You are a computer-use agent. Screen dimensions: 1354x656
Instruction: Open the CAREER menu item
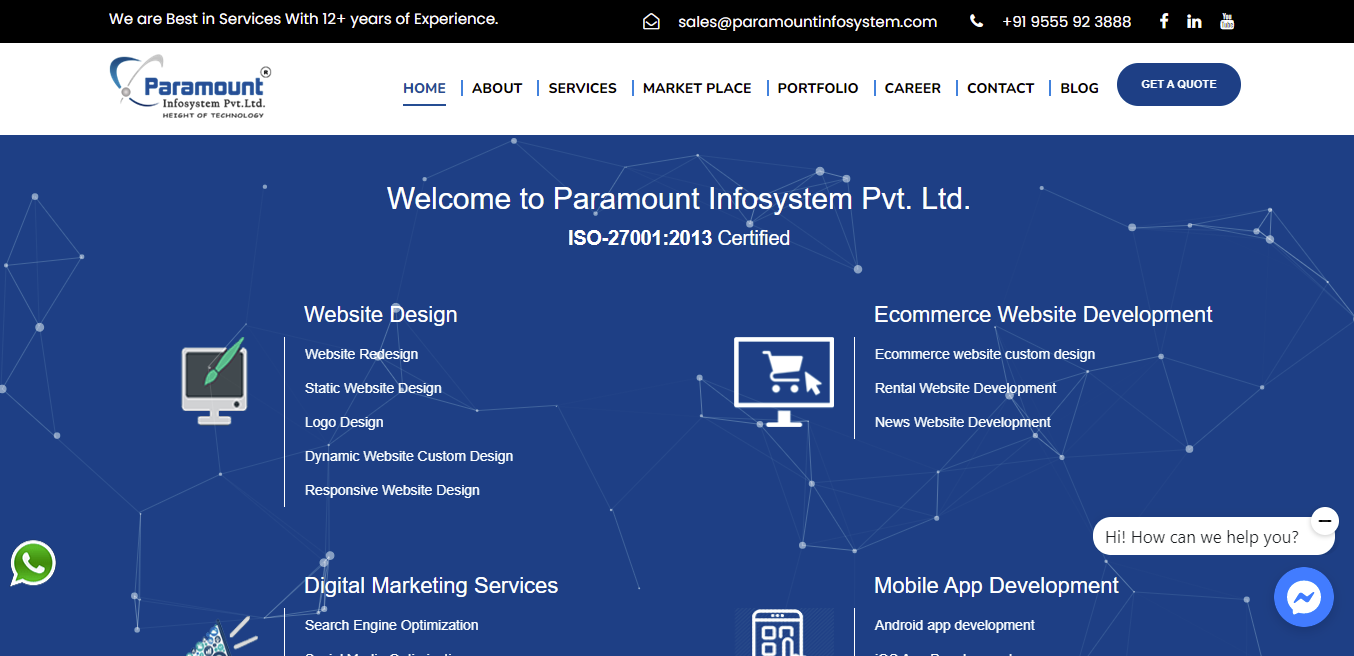click(x=913, y=88)
